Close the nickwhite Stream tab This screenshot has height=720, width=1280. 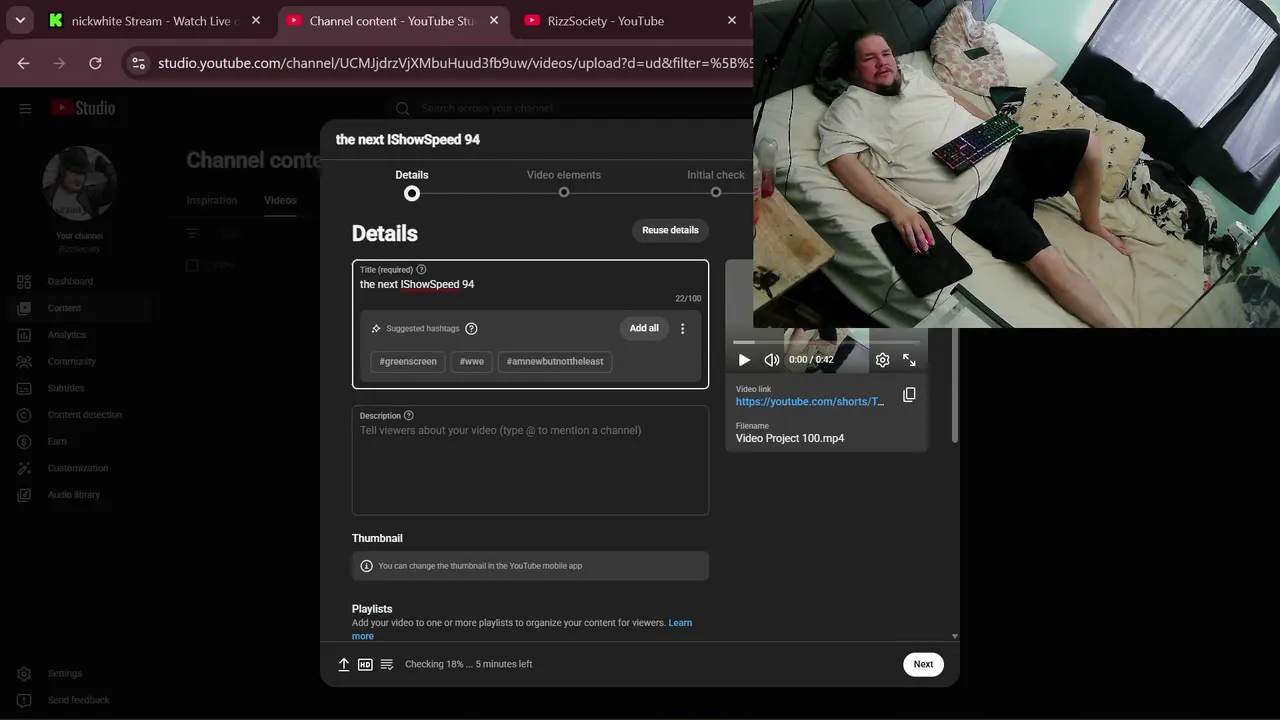click(x=256, y=20)
